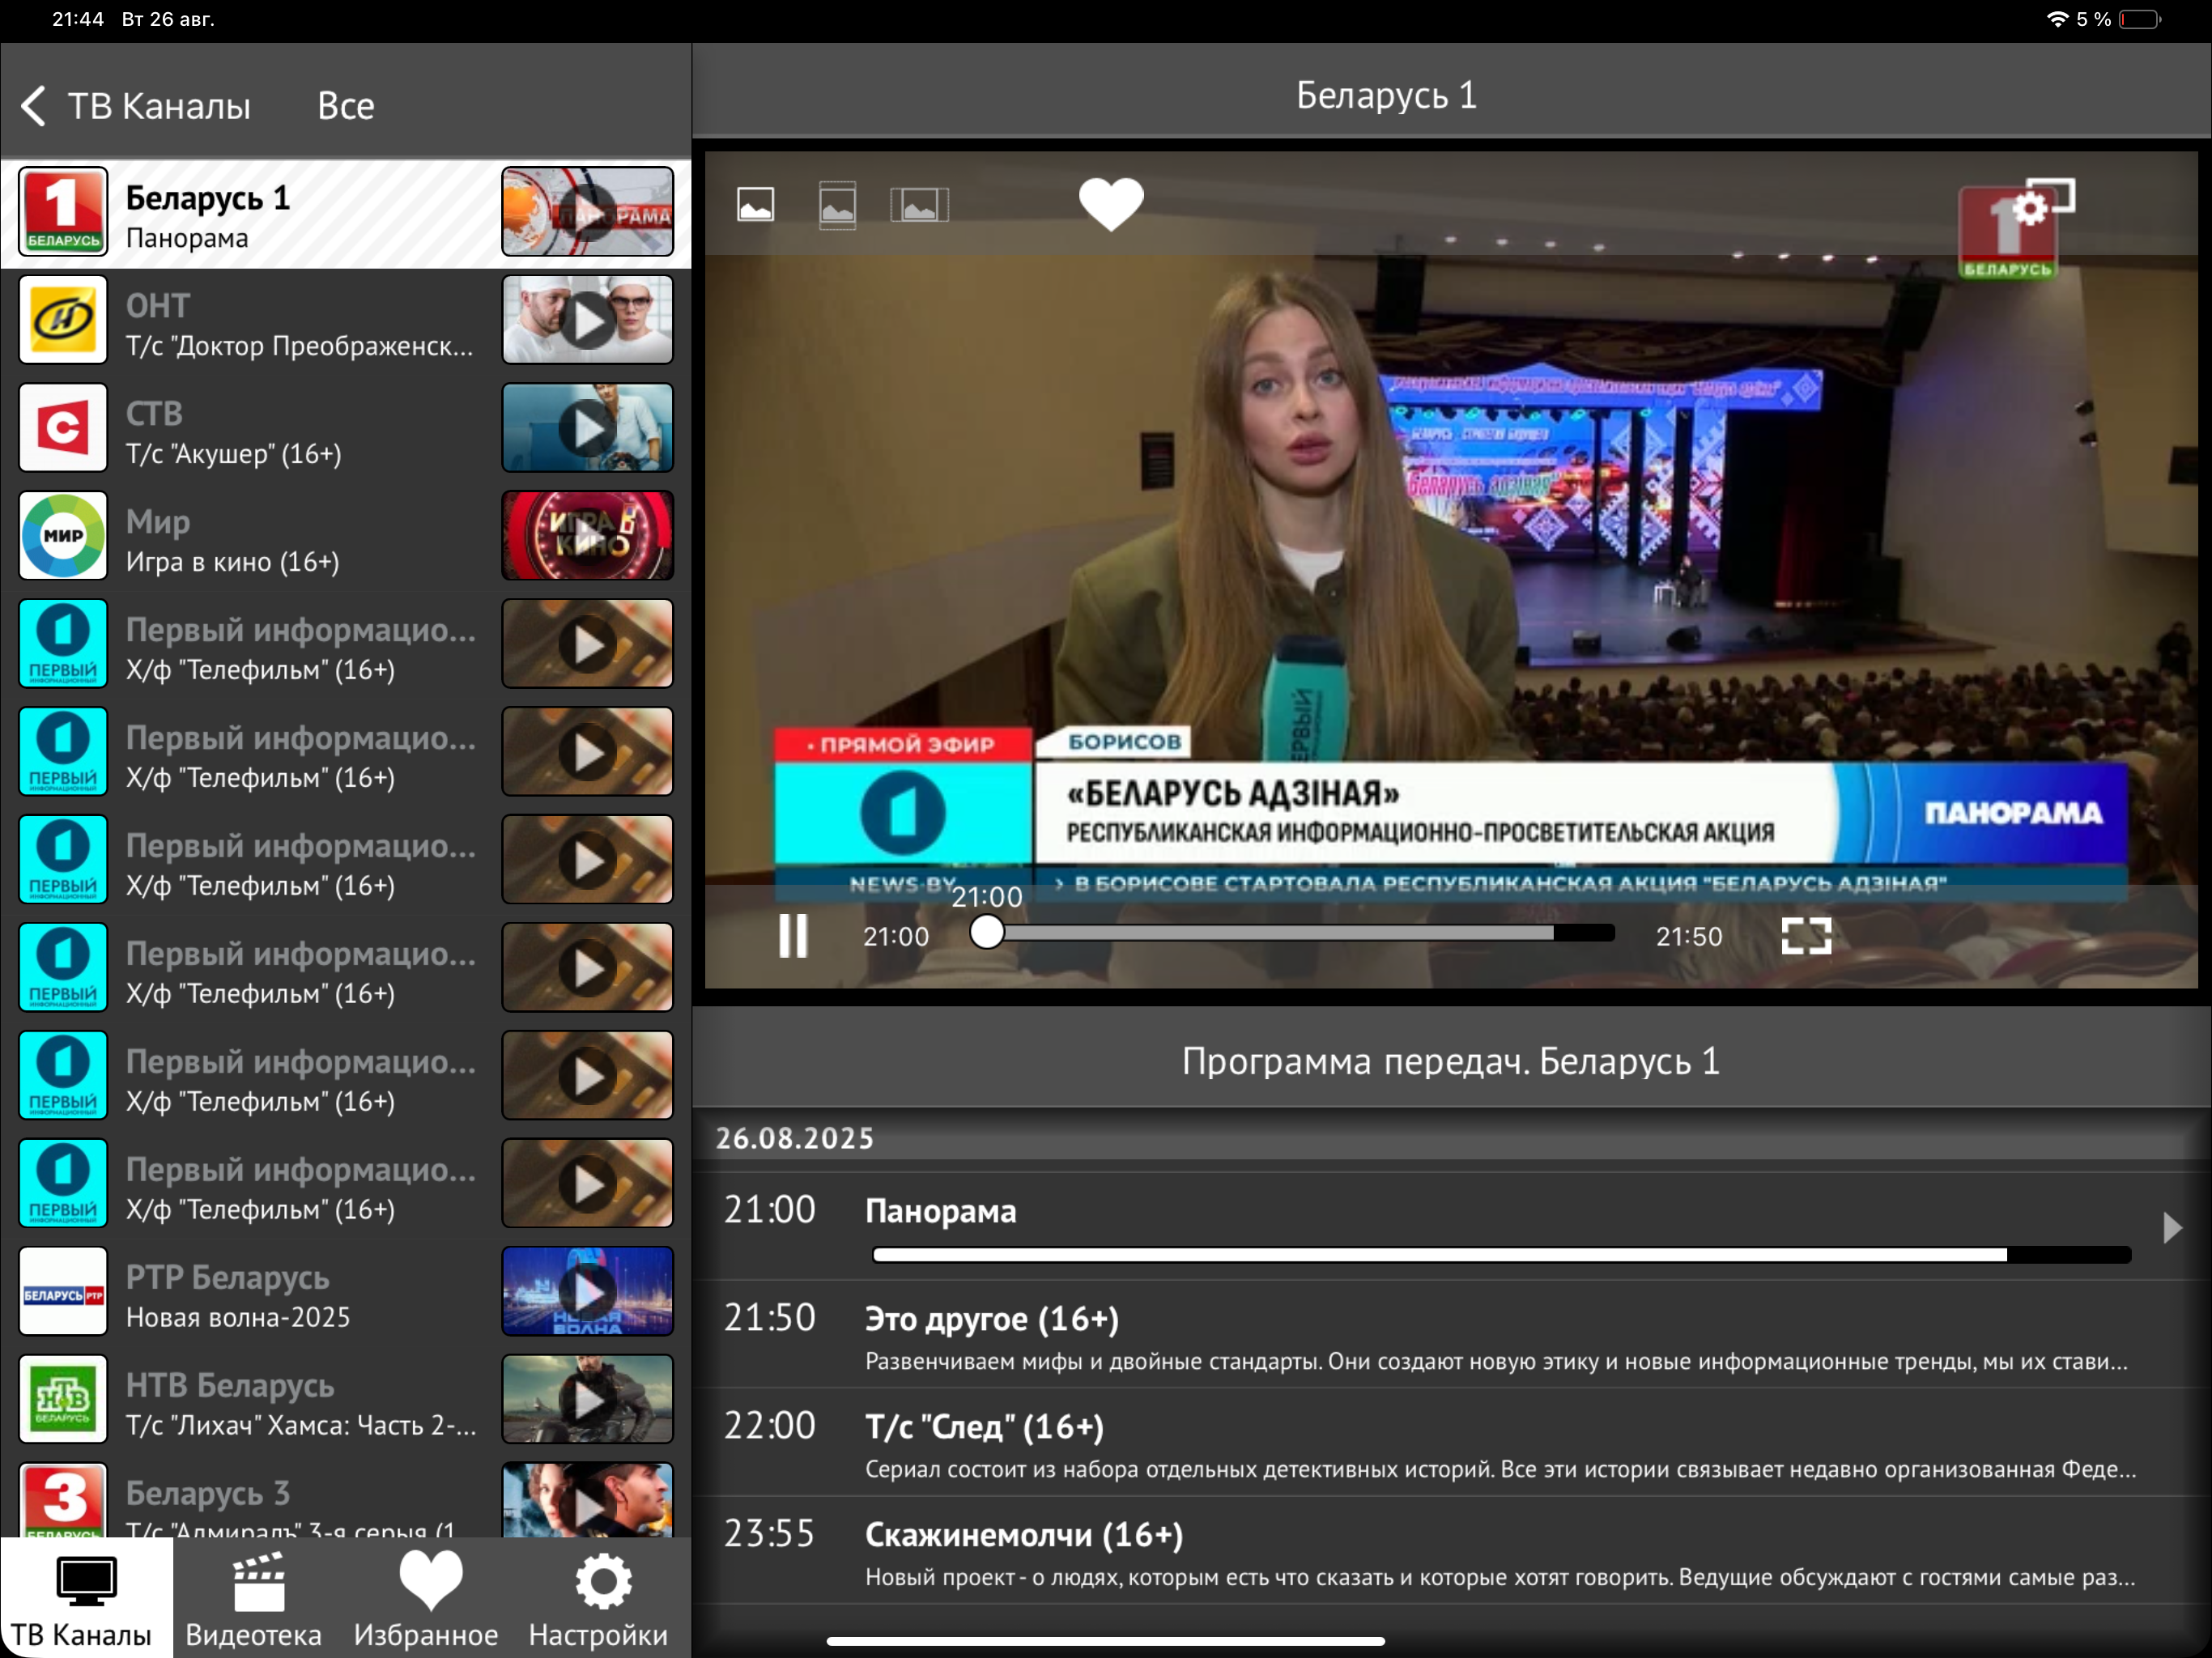Open the 'Т/с "Акушер" (16+)' programme line
The image size is (2212, 1658).
tap(234, 454)
